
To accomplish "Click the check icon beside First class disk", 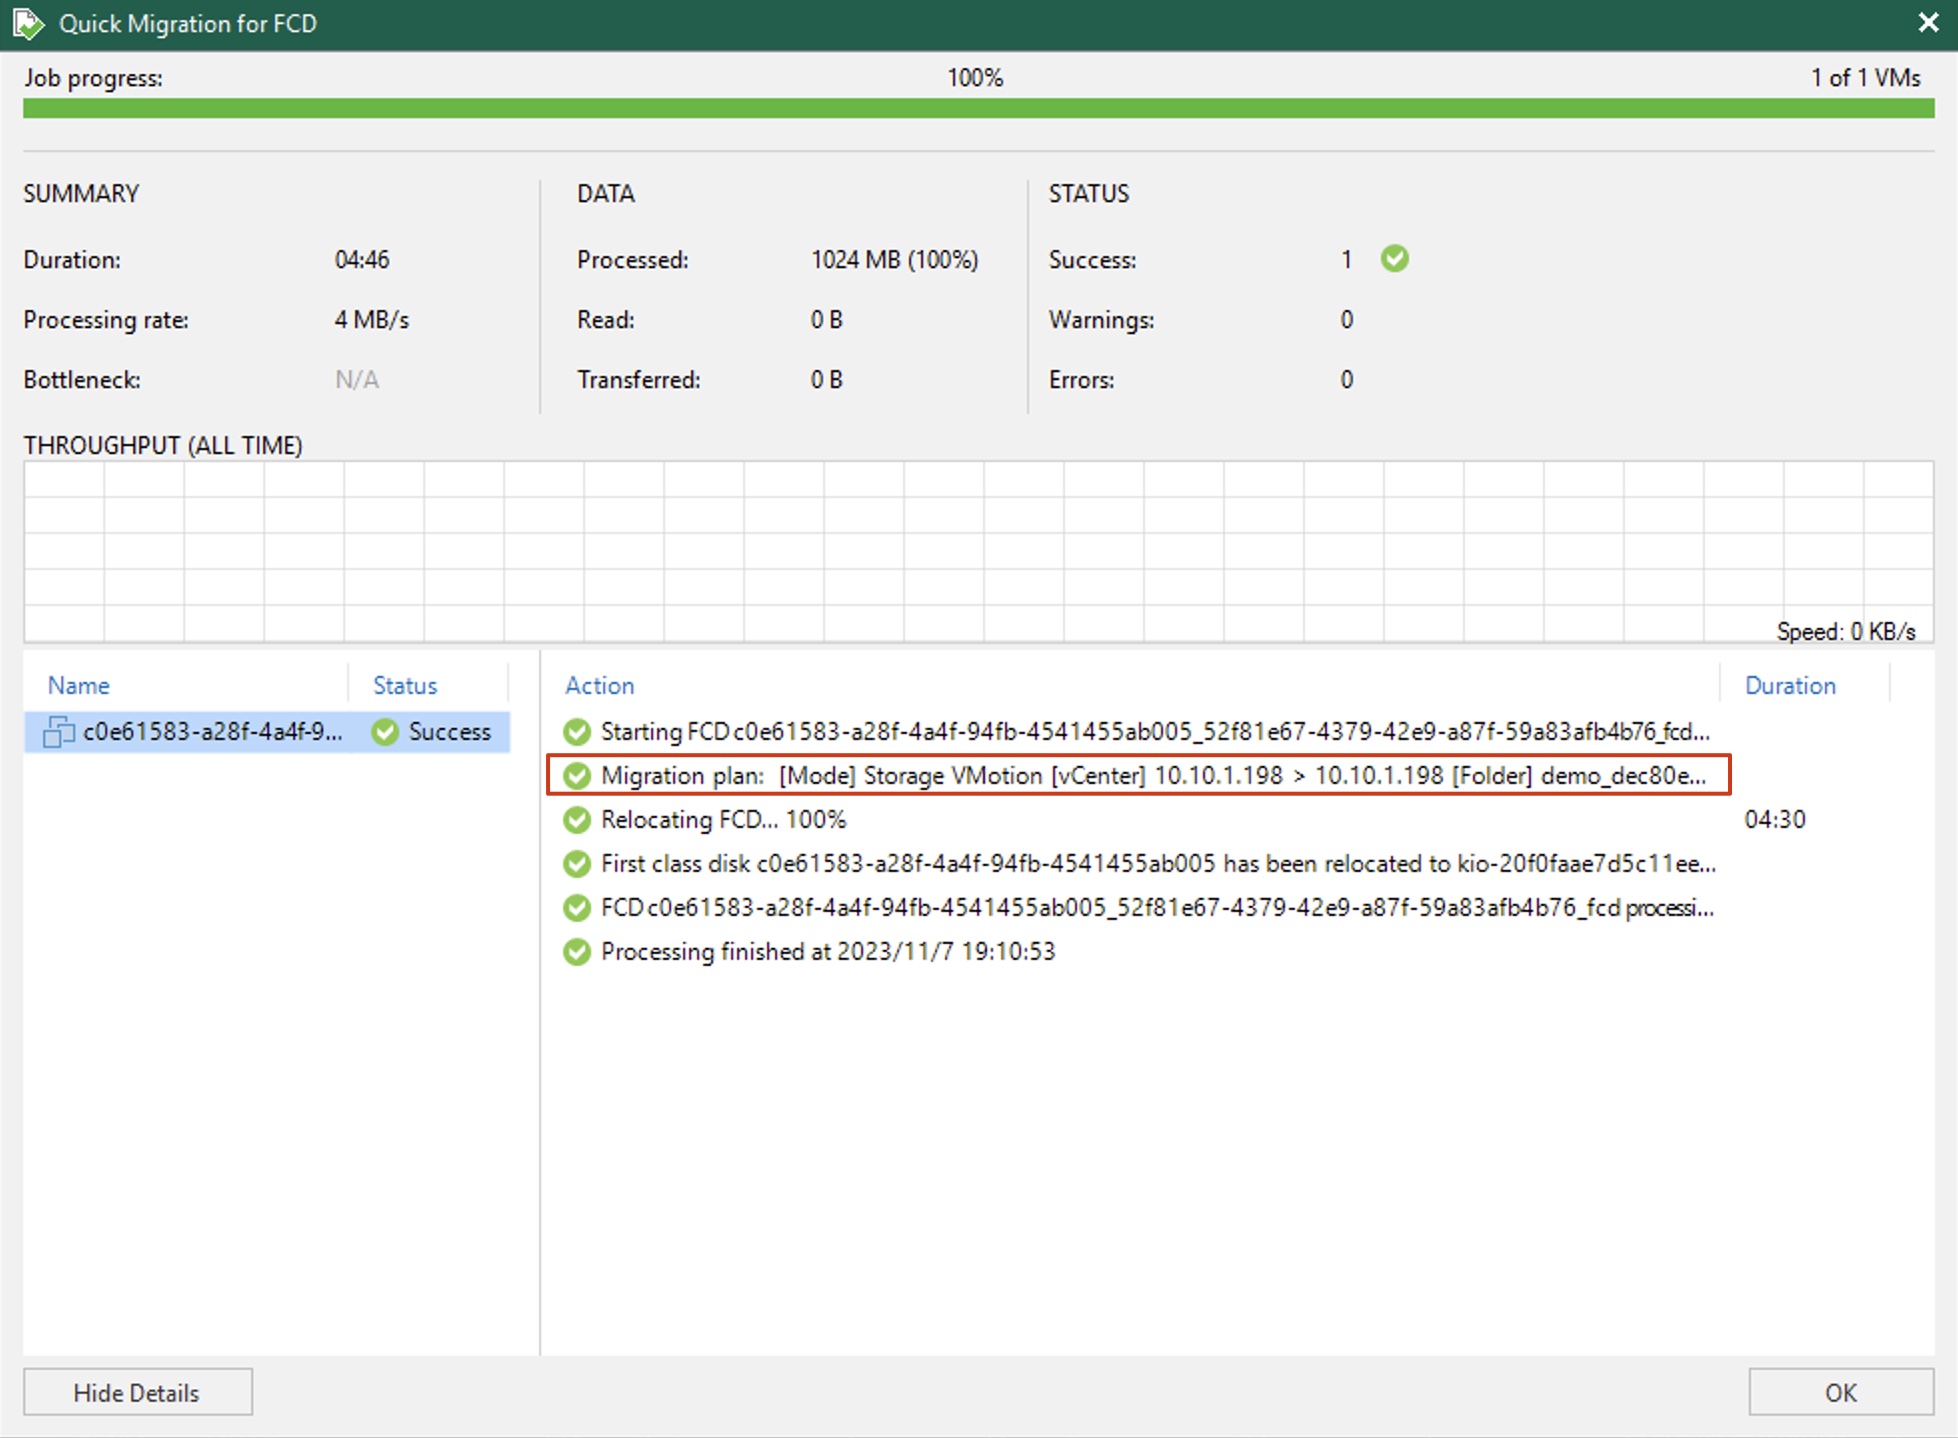I will point(577,864).
